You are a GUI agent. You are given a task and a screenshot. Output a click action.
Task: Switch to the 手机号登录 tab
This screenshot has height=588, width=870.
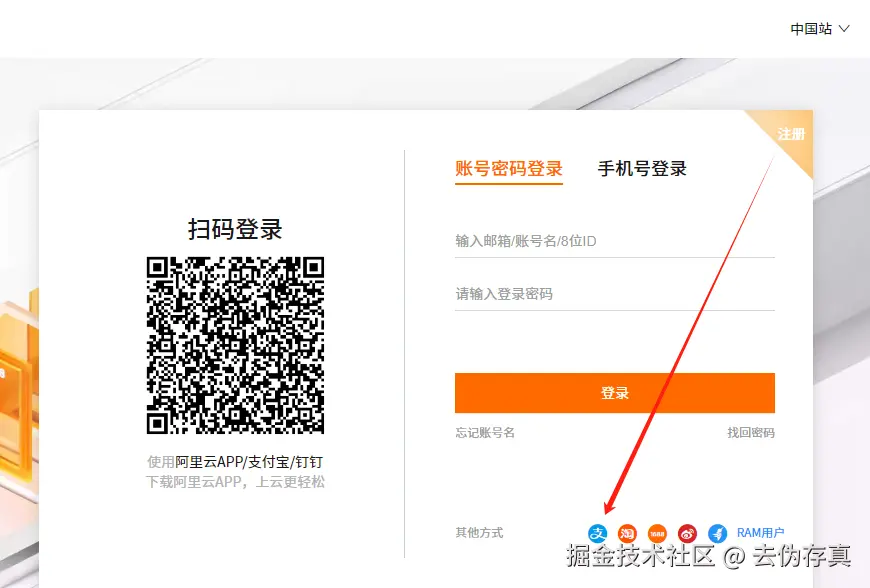(x=642, y=169)
